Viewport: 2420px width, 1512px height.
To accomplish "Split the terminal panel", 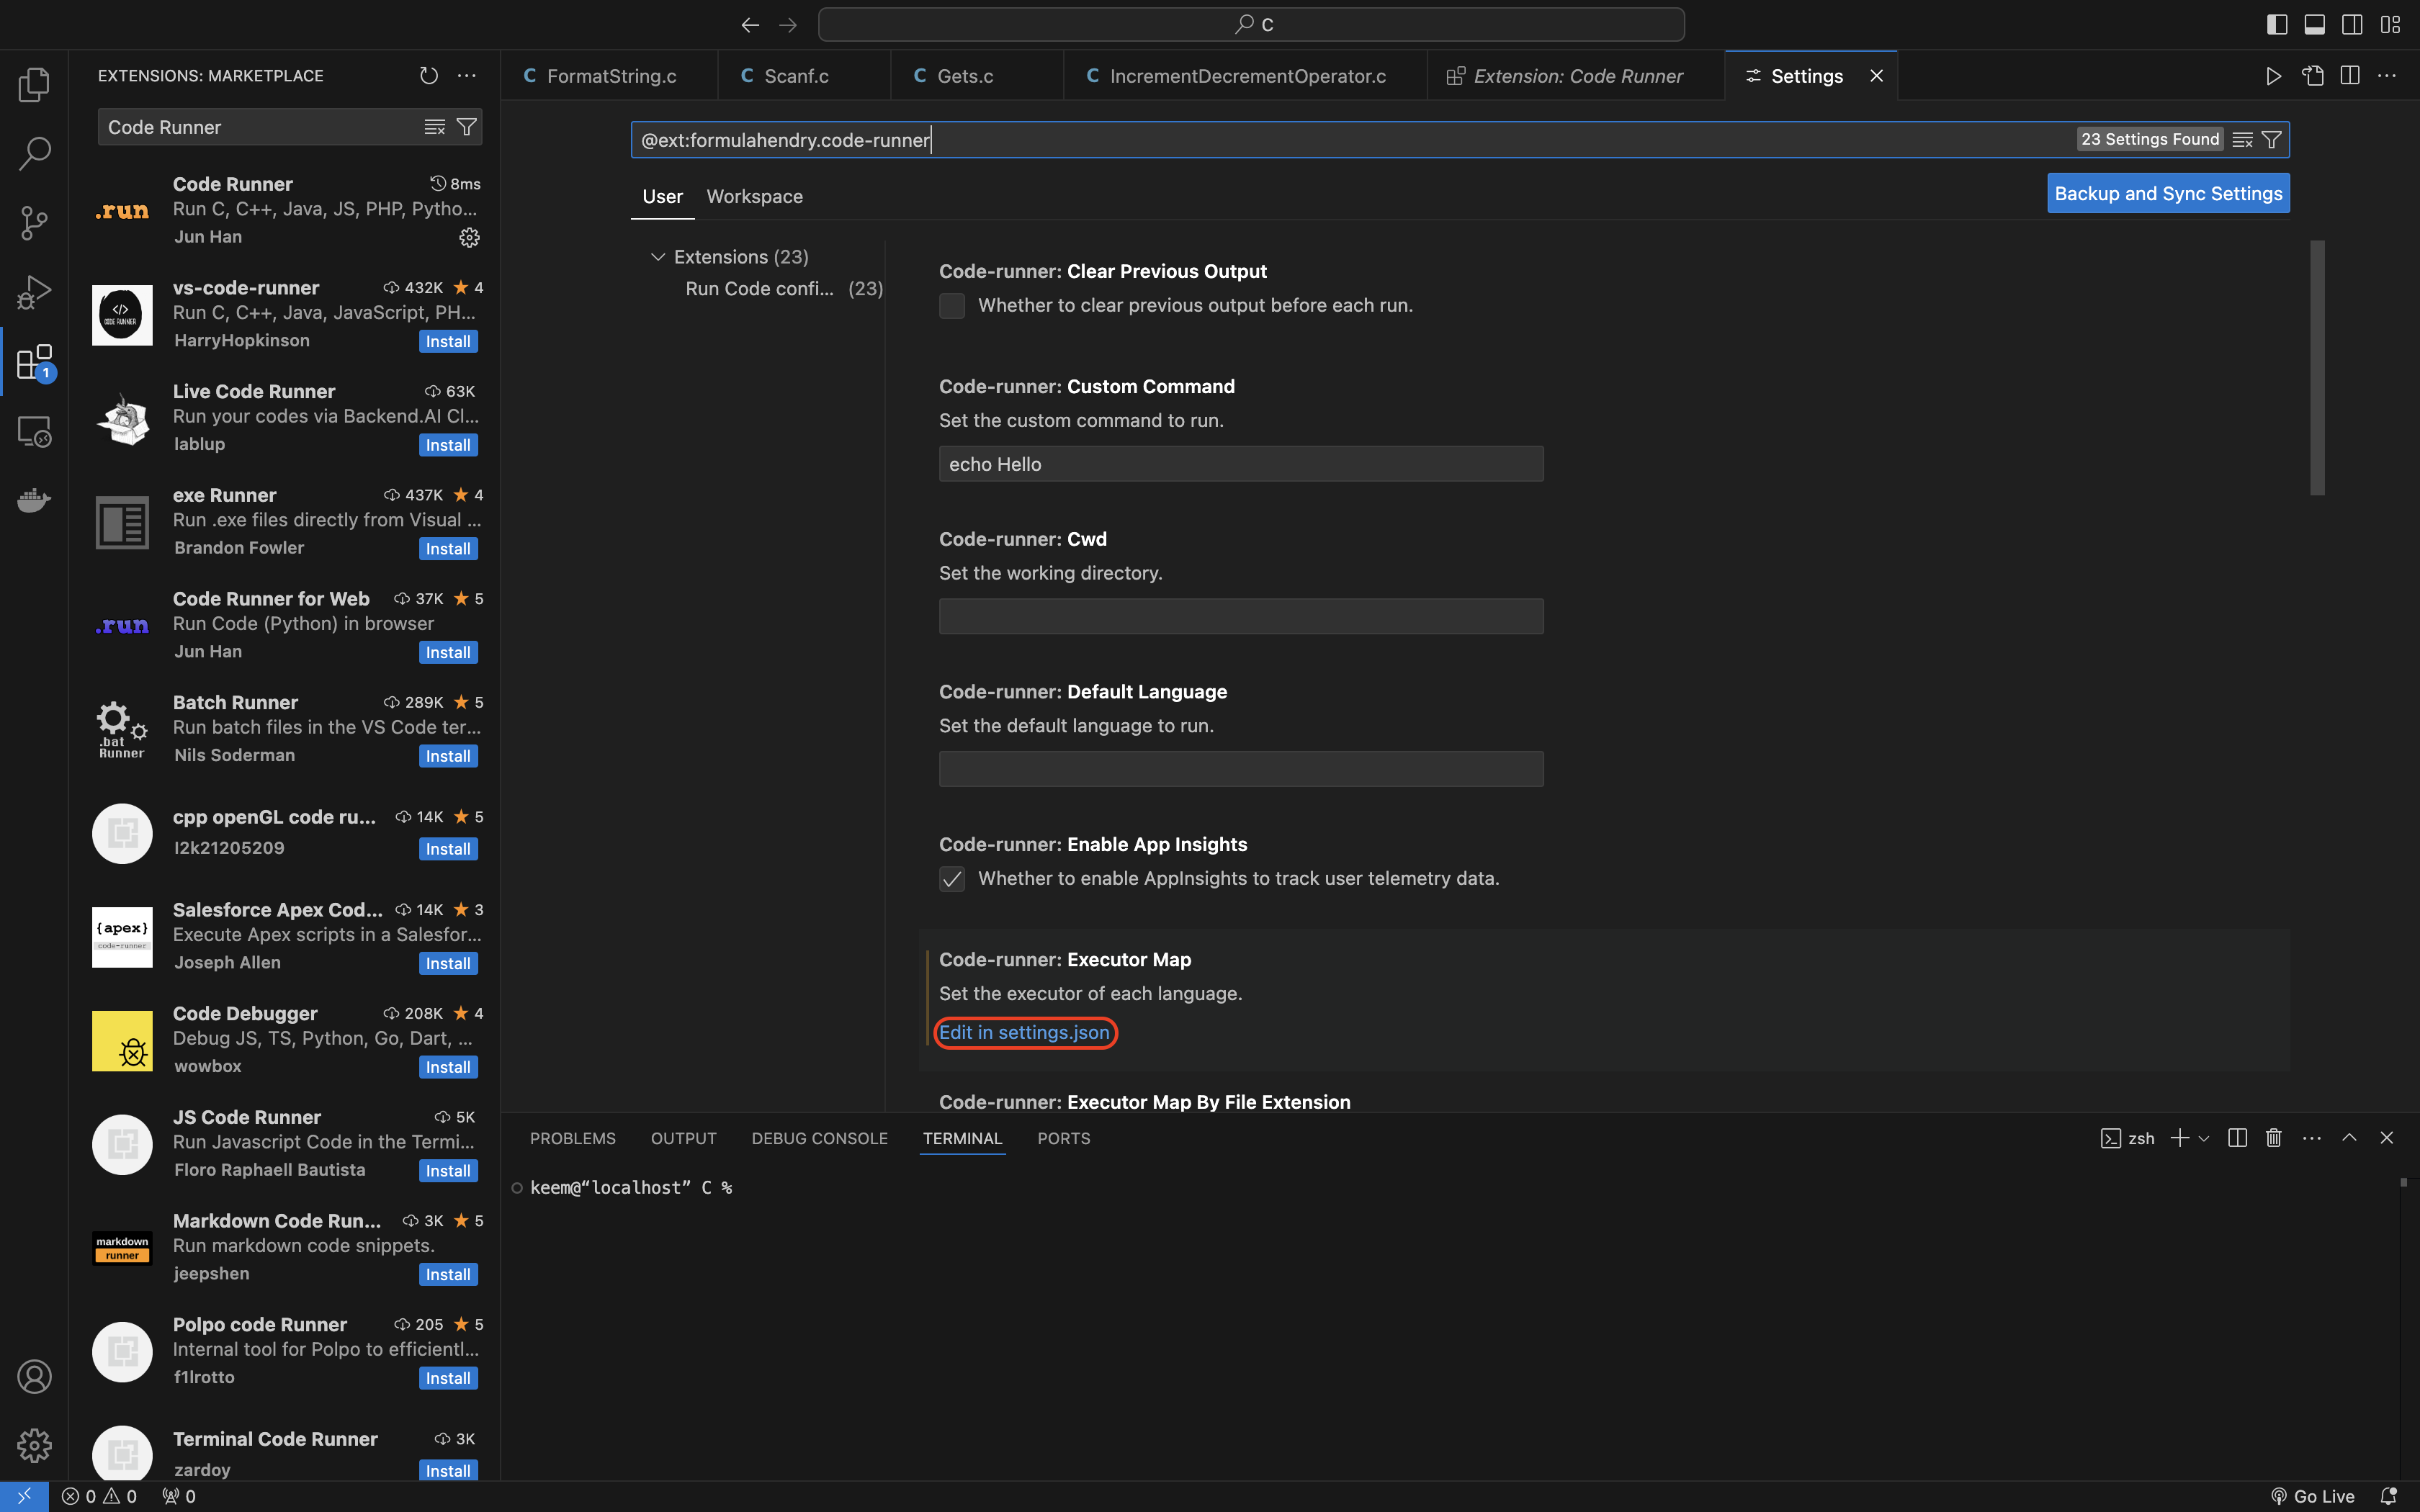I will point(2238,1138).
